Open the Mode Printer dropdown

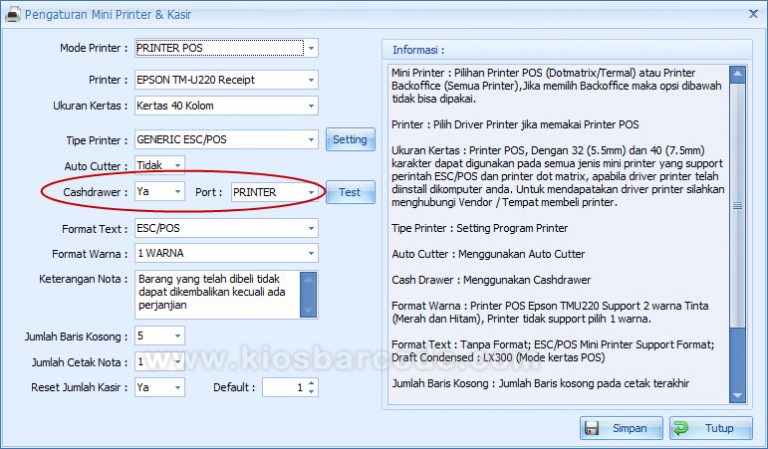tap(311, 48)
